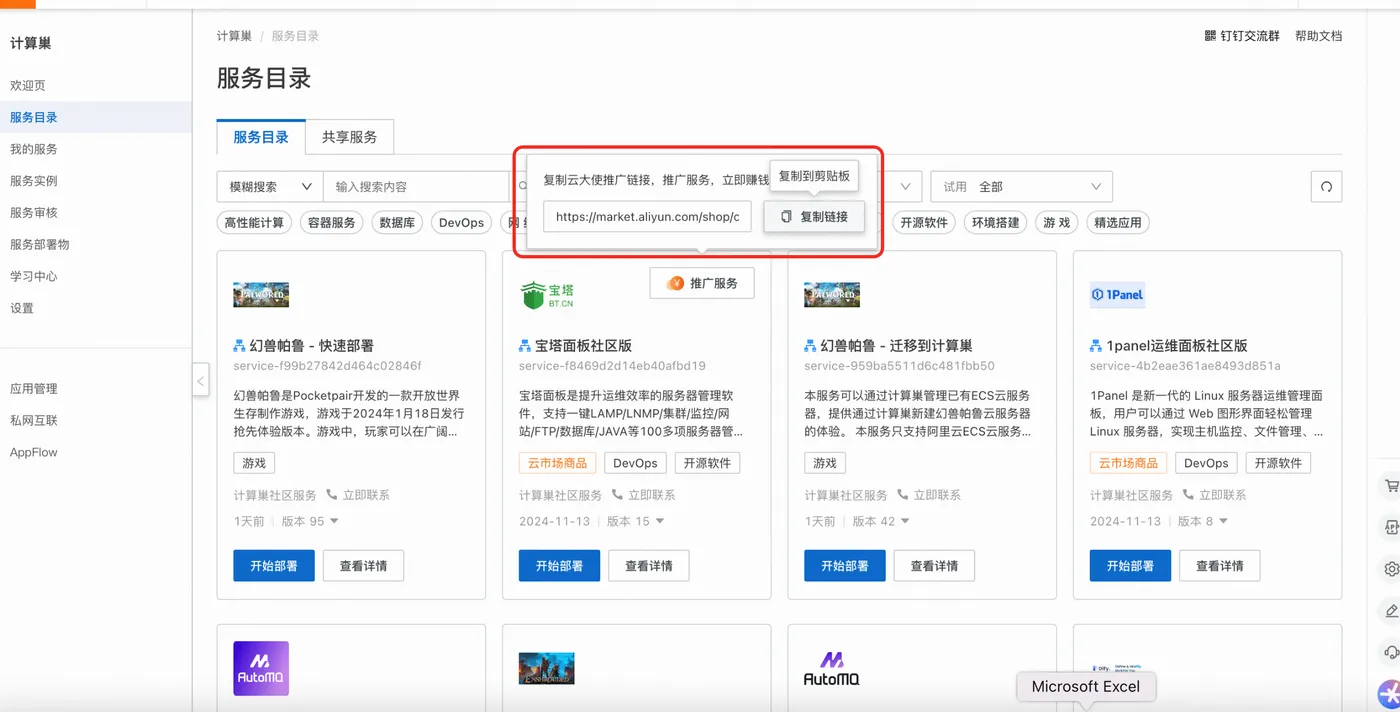Click service ID service-f99b27842d464c02846f
1400x712 pixels.
pyautogui.click(x=327, y=366)
